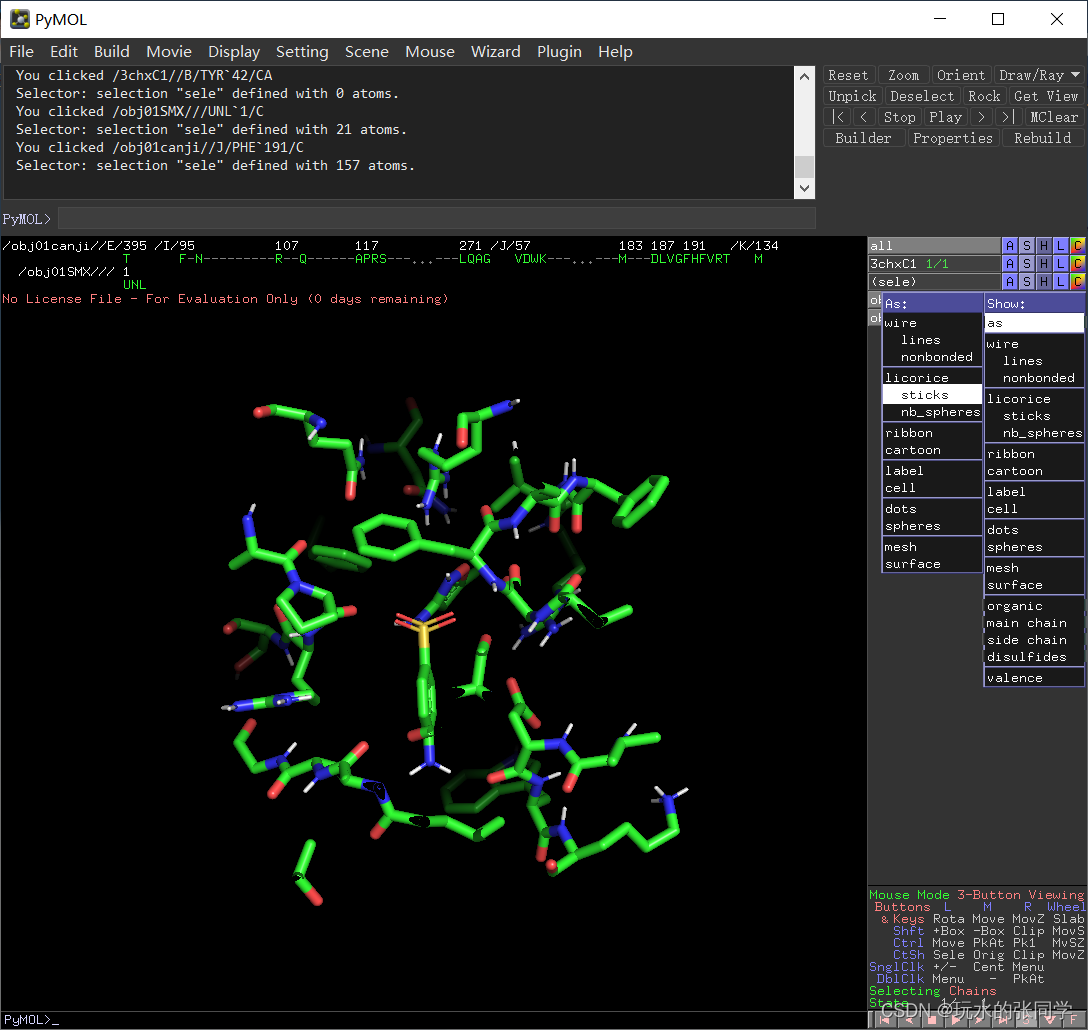Open the Action menu for (sele)
Image resolution: width=1088 pixels, height=1030 pixels.
click(1010, 282)
